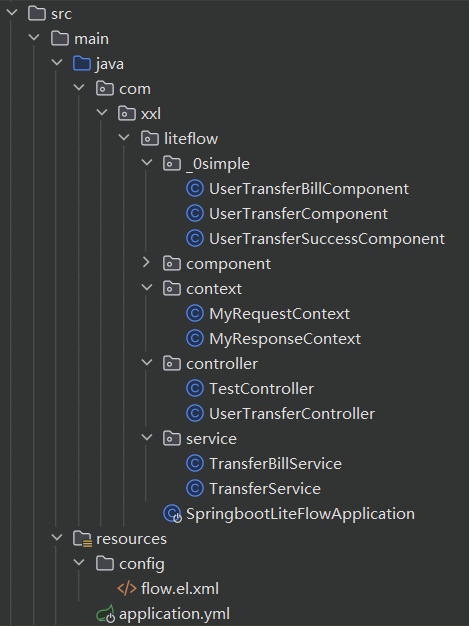Collapse the service package arrow

click(147, 437)
